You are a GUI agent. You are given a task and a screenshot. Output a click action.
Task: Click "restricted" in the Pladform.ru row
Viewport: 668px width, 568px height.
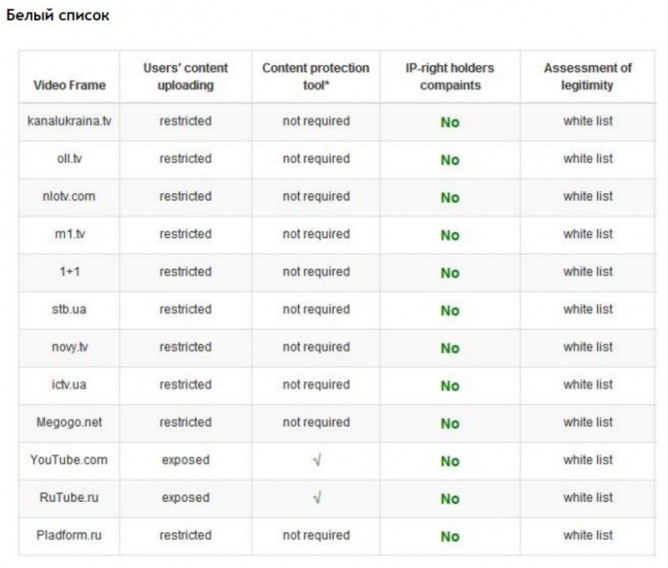185,535
